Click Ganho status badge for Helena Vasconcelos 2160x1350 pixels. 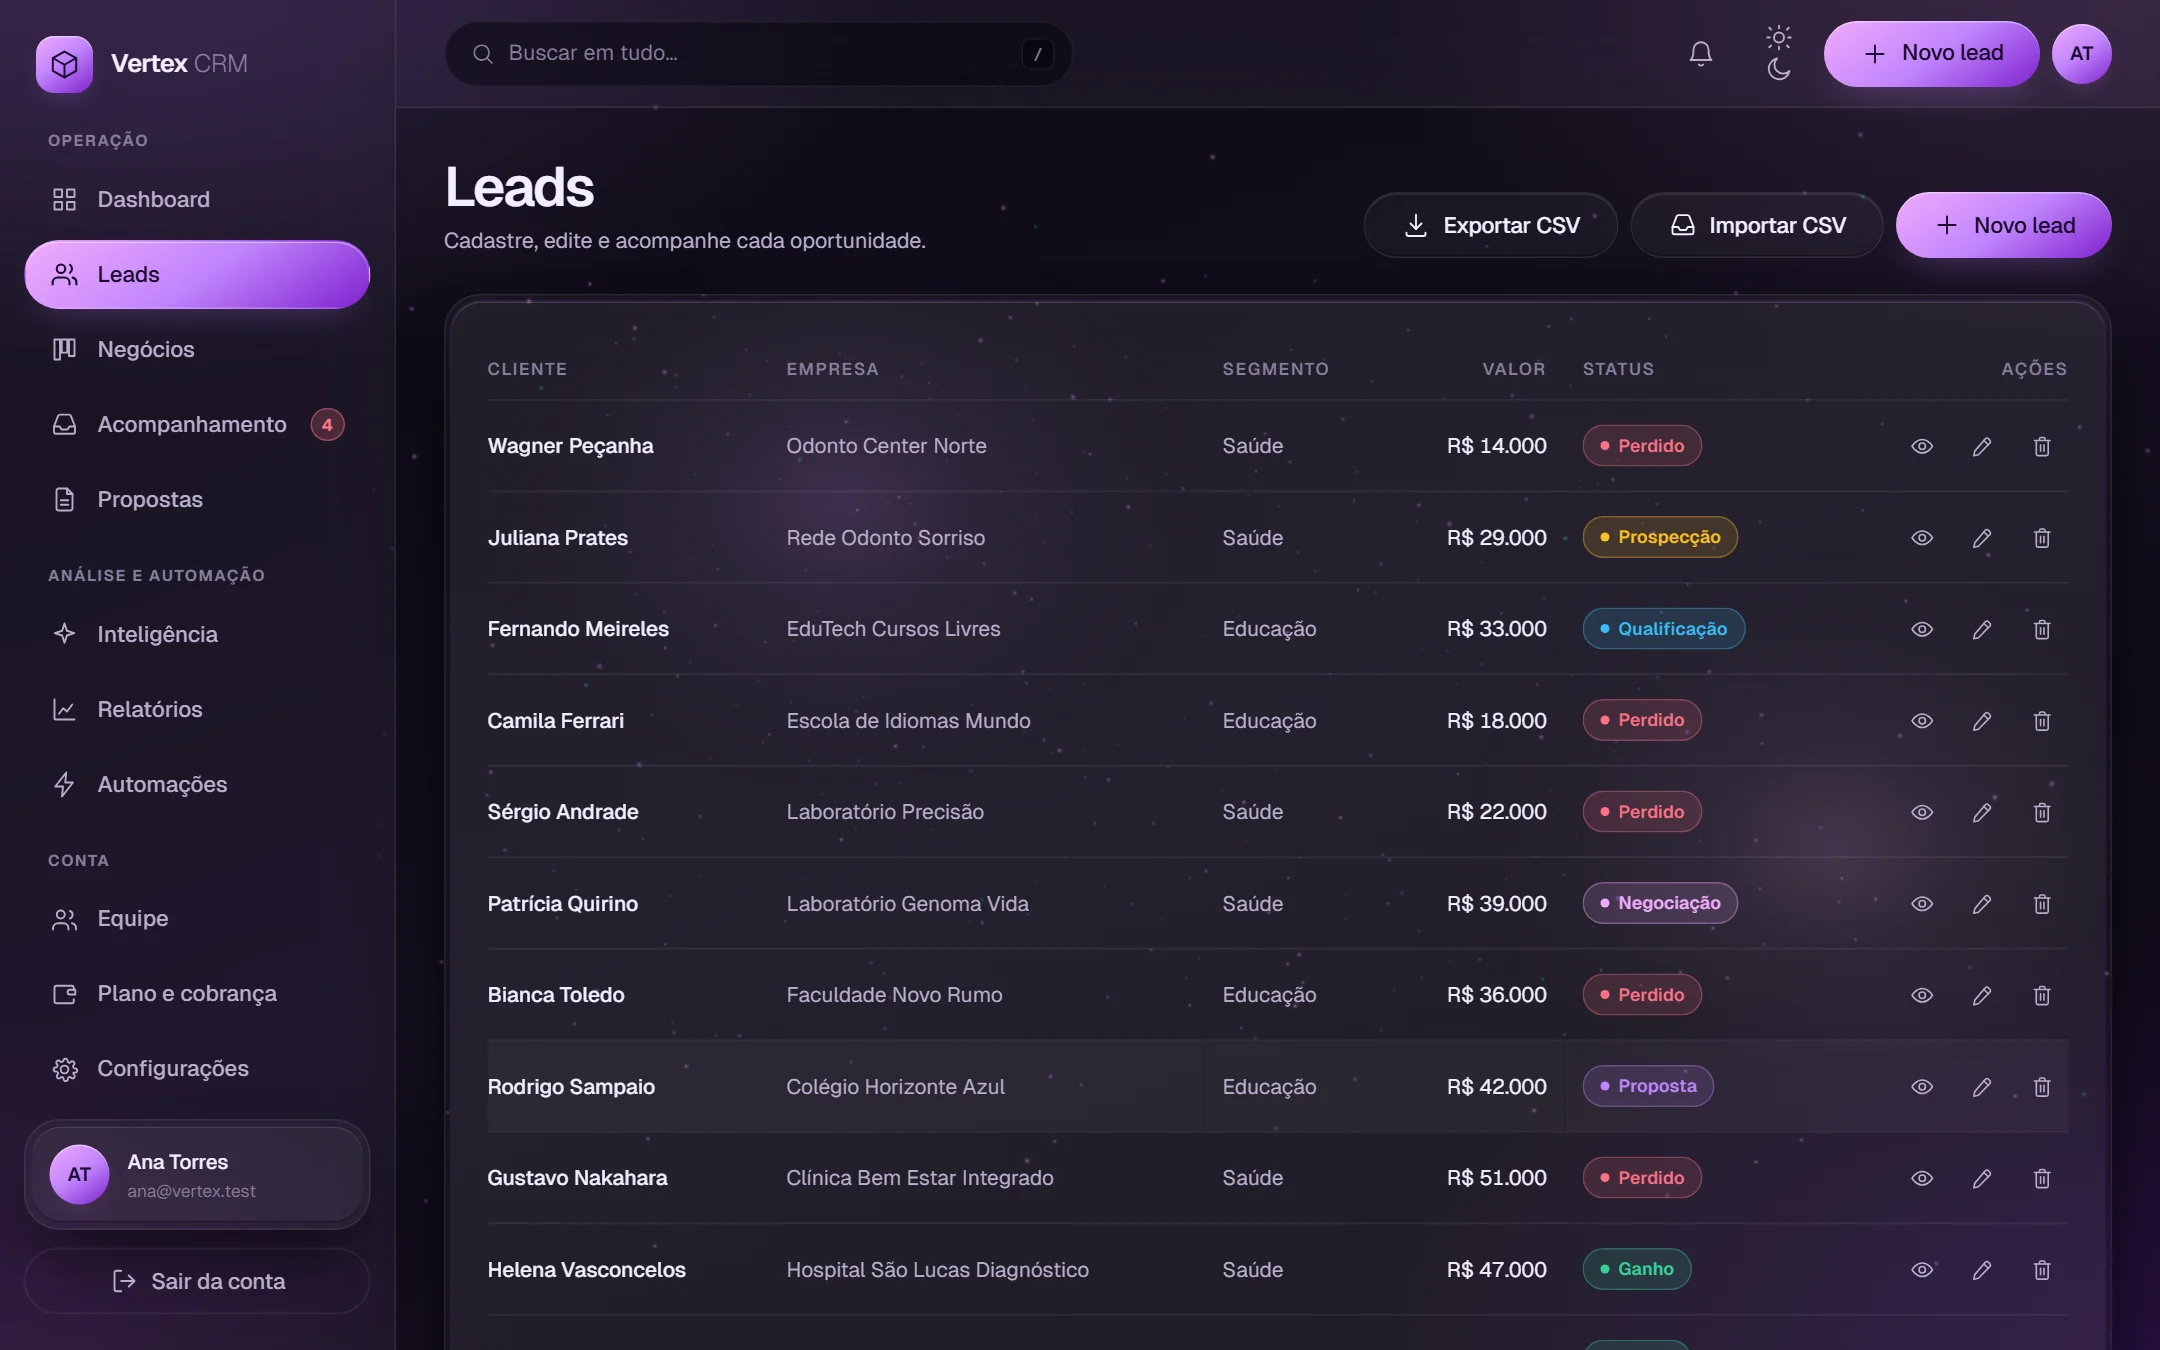(1636, 1269)
